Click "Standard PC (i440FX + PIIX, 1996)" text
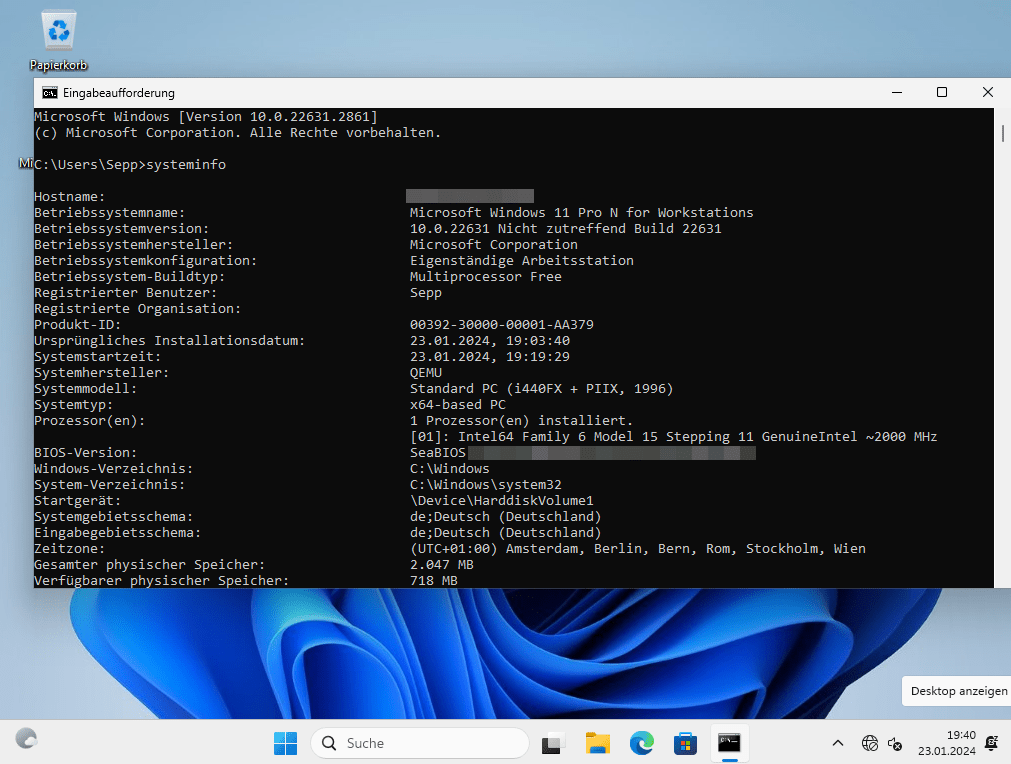1011x764 pixels. pyautogui.click(x=542, y=389)
